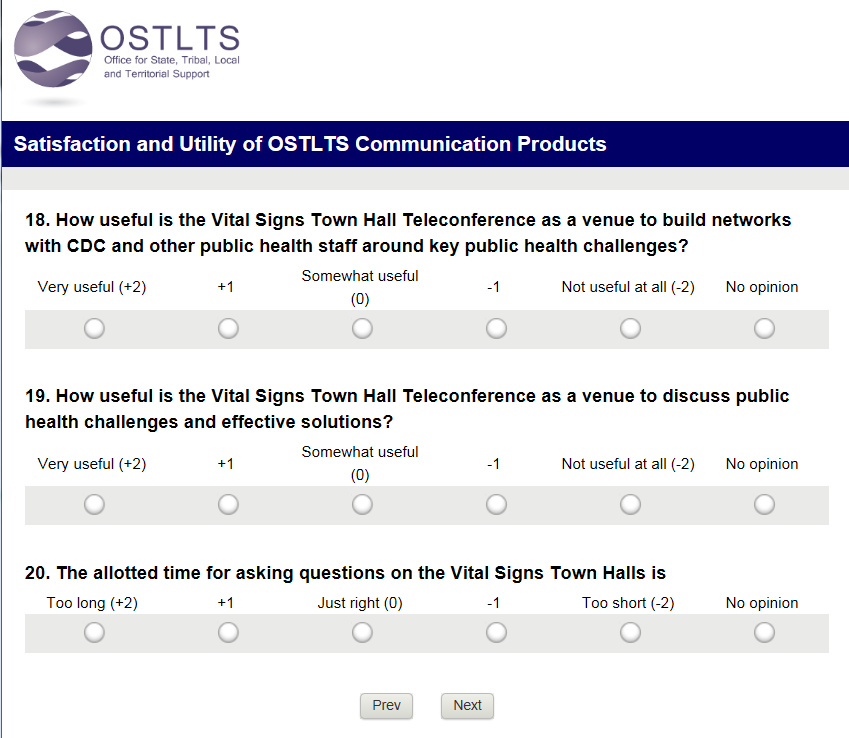Choose '+1' rating for question 20
Image resolution: width=849 pixels, height=738 pixels.
(228, 632)
